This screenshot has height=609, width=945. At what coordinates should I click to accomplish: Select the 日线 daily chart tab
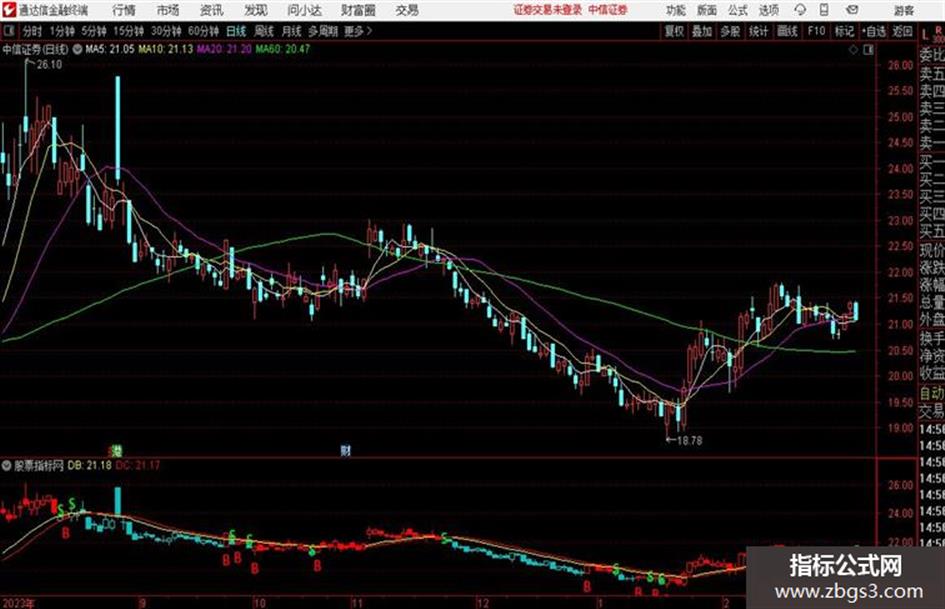coord(236,31)
